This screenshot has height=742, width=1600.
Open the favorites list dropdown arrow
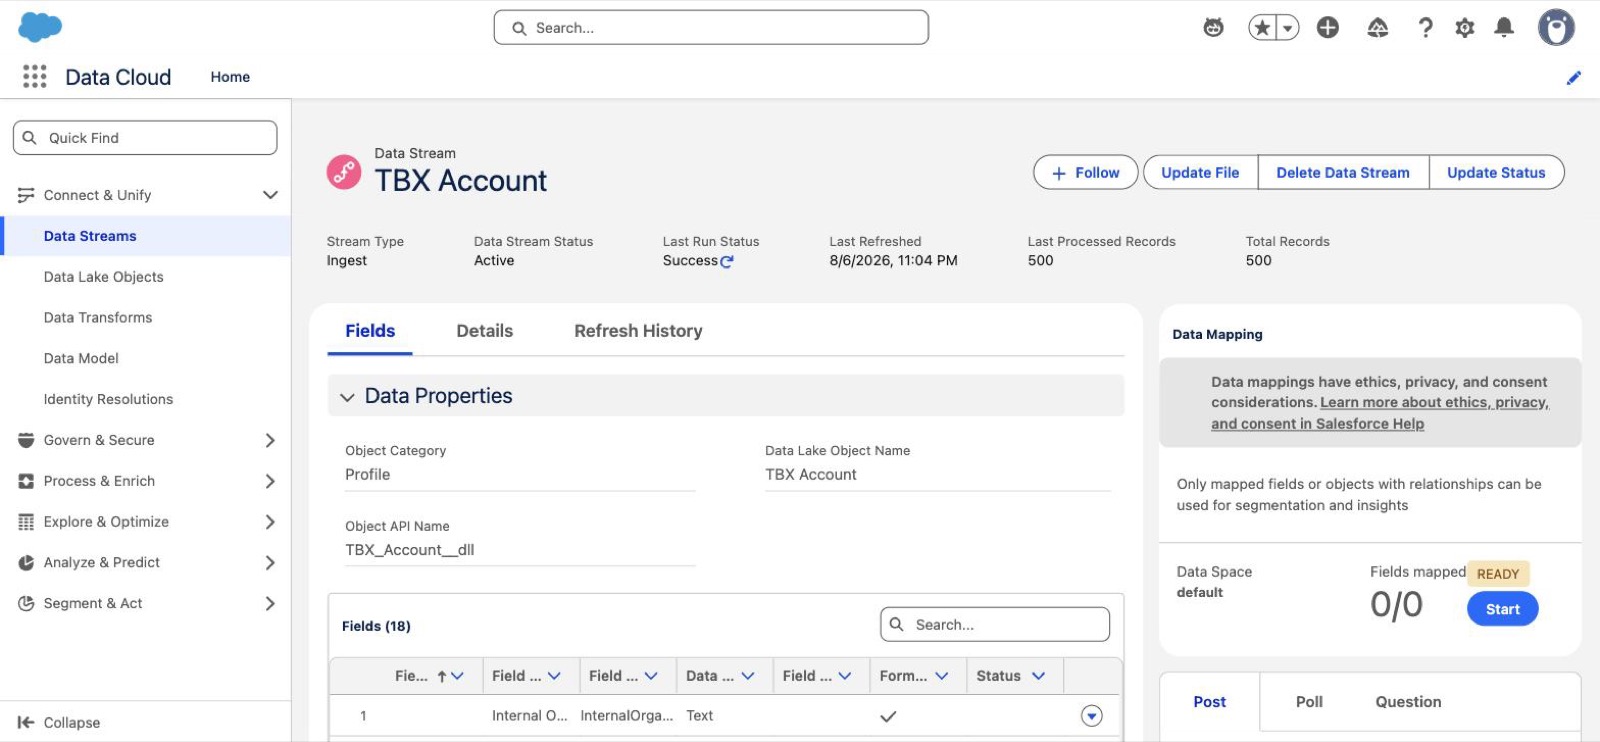tap(1288, 28)
